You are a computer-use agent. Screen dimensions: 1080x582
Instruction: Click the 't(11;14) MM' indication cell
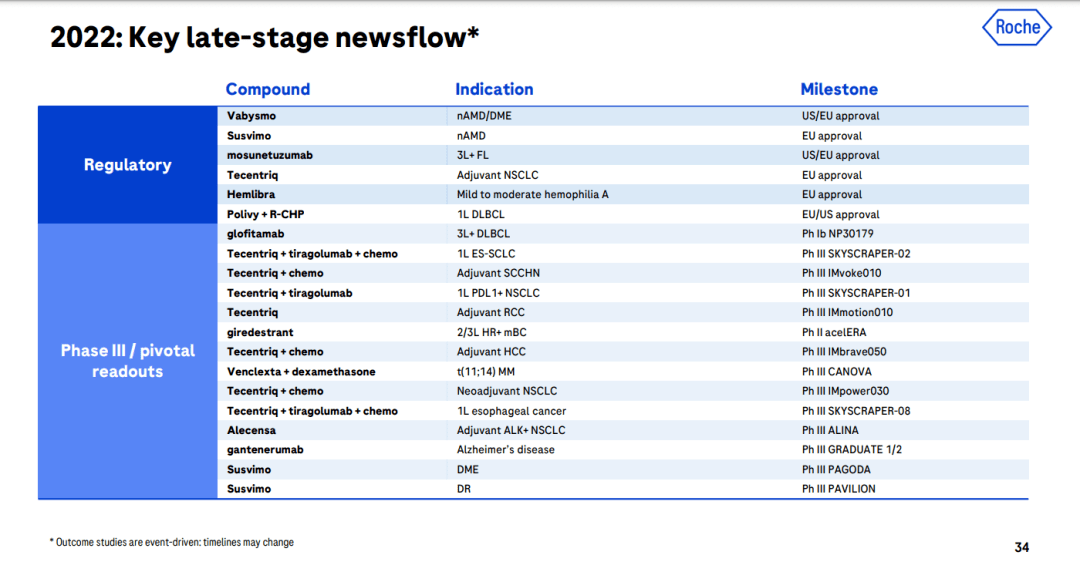point(486,371)
